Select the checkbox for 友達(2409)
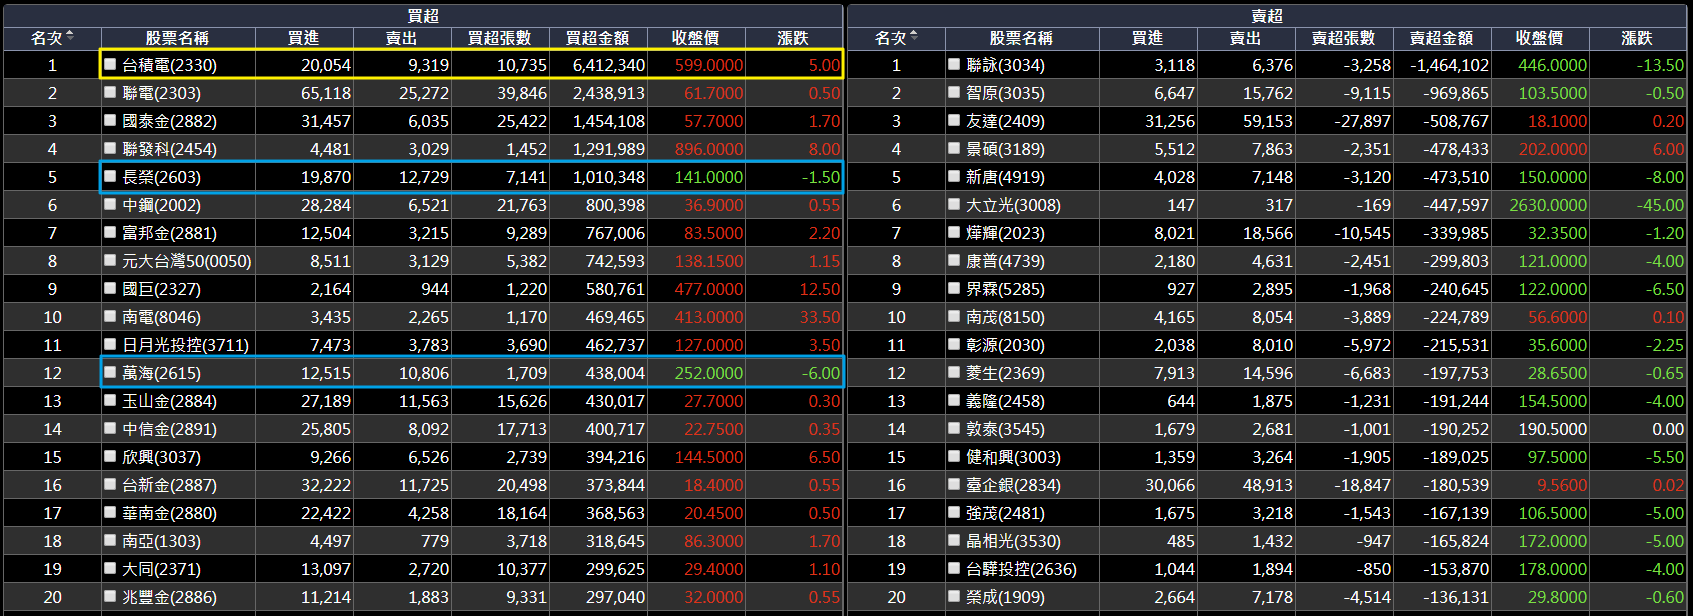 click(954, 120)
